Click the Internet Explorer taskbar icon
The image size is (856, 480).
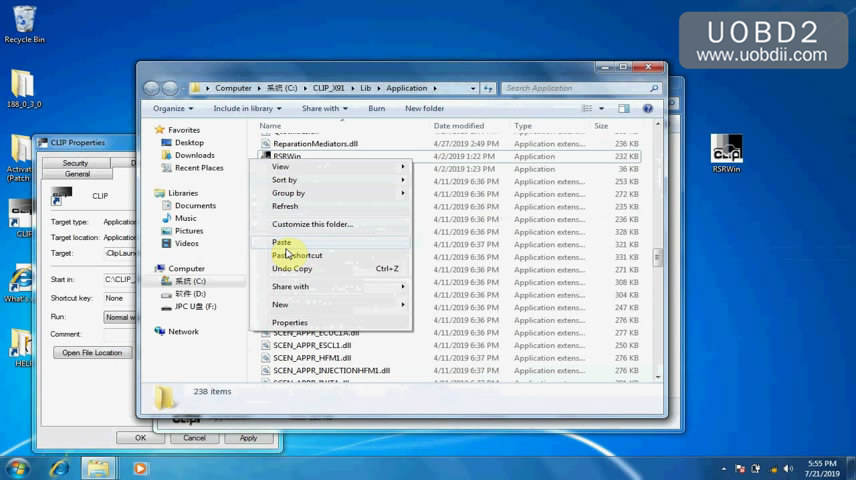[x=60, y=467]
